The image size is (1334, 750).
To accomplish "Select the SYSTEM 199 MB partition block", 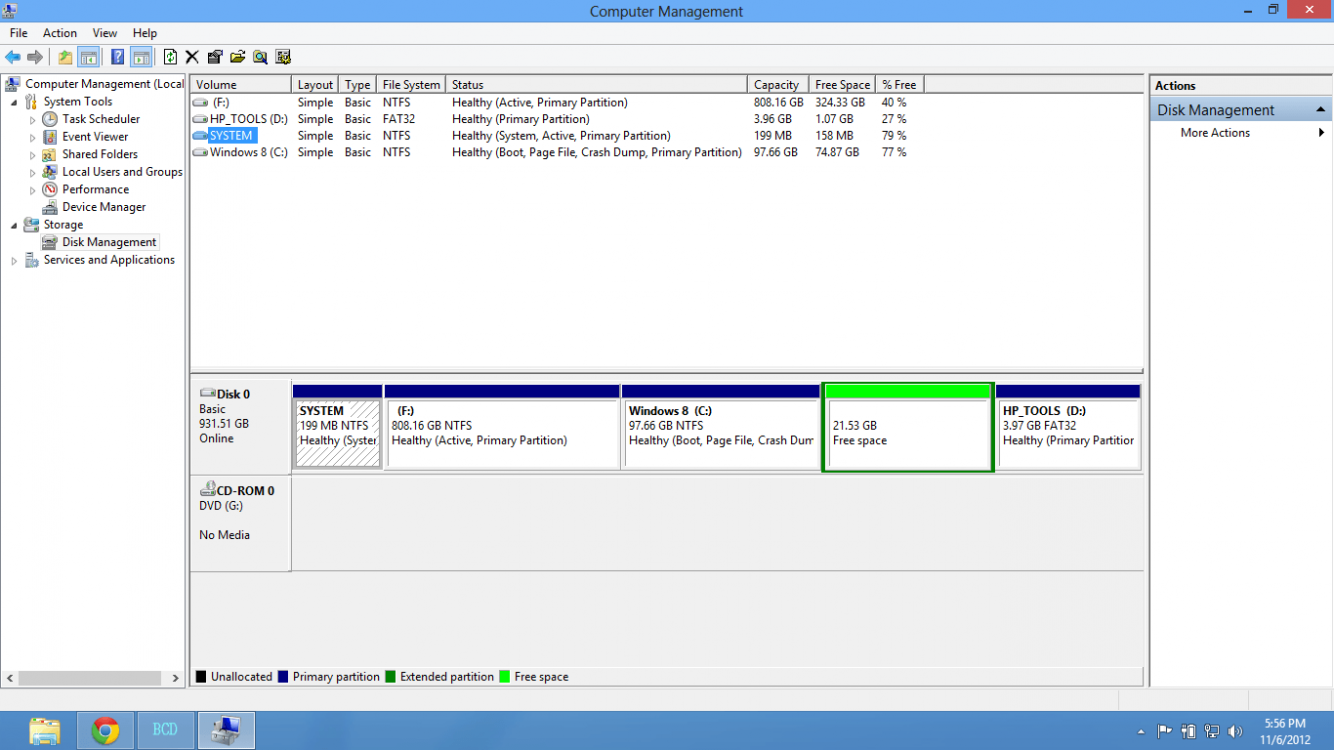I will pos(338,426).
